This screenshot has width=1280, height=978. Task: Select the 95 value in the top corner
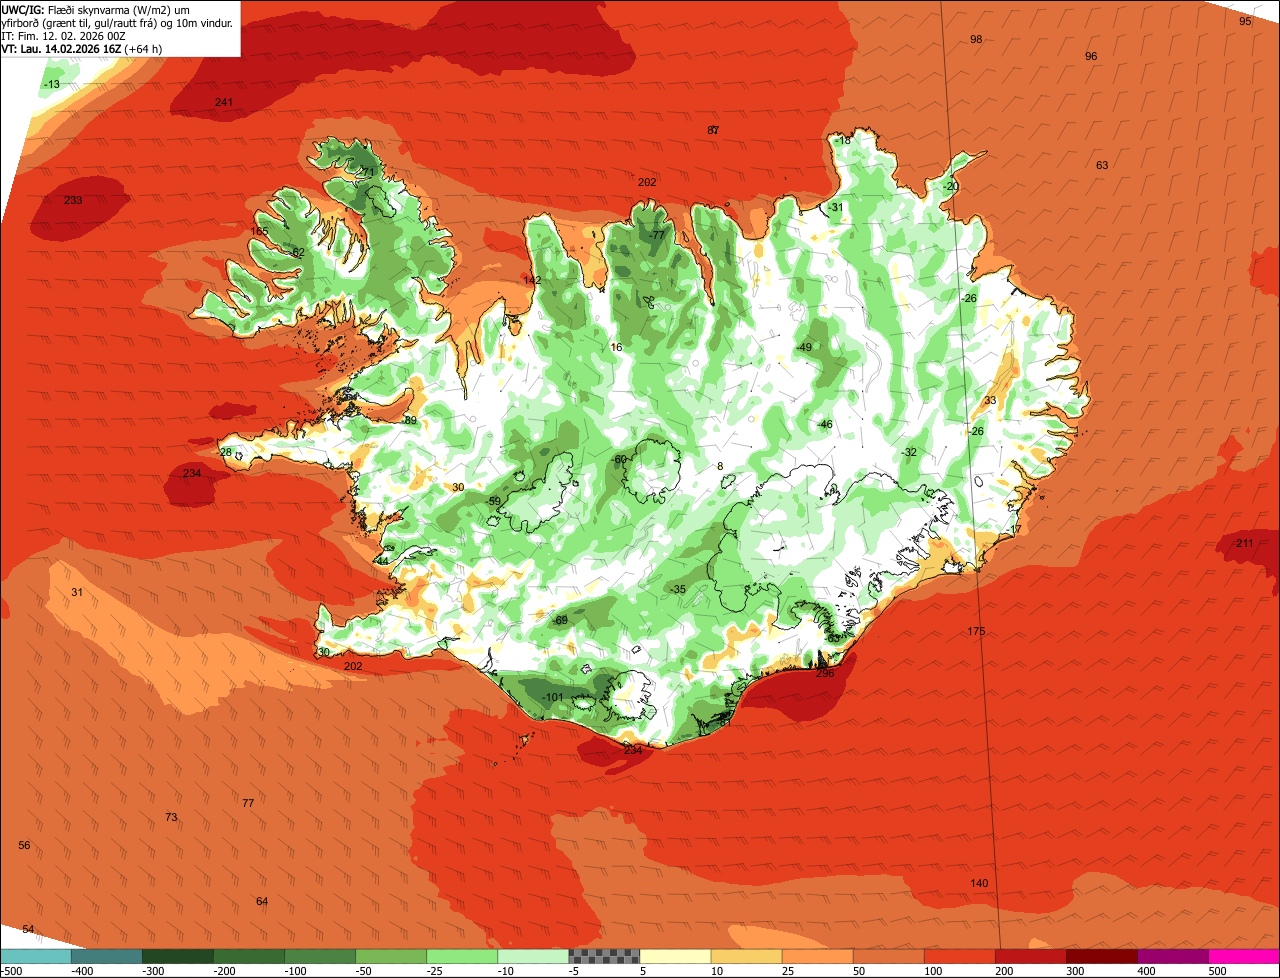[x=1245, y=21]
